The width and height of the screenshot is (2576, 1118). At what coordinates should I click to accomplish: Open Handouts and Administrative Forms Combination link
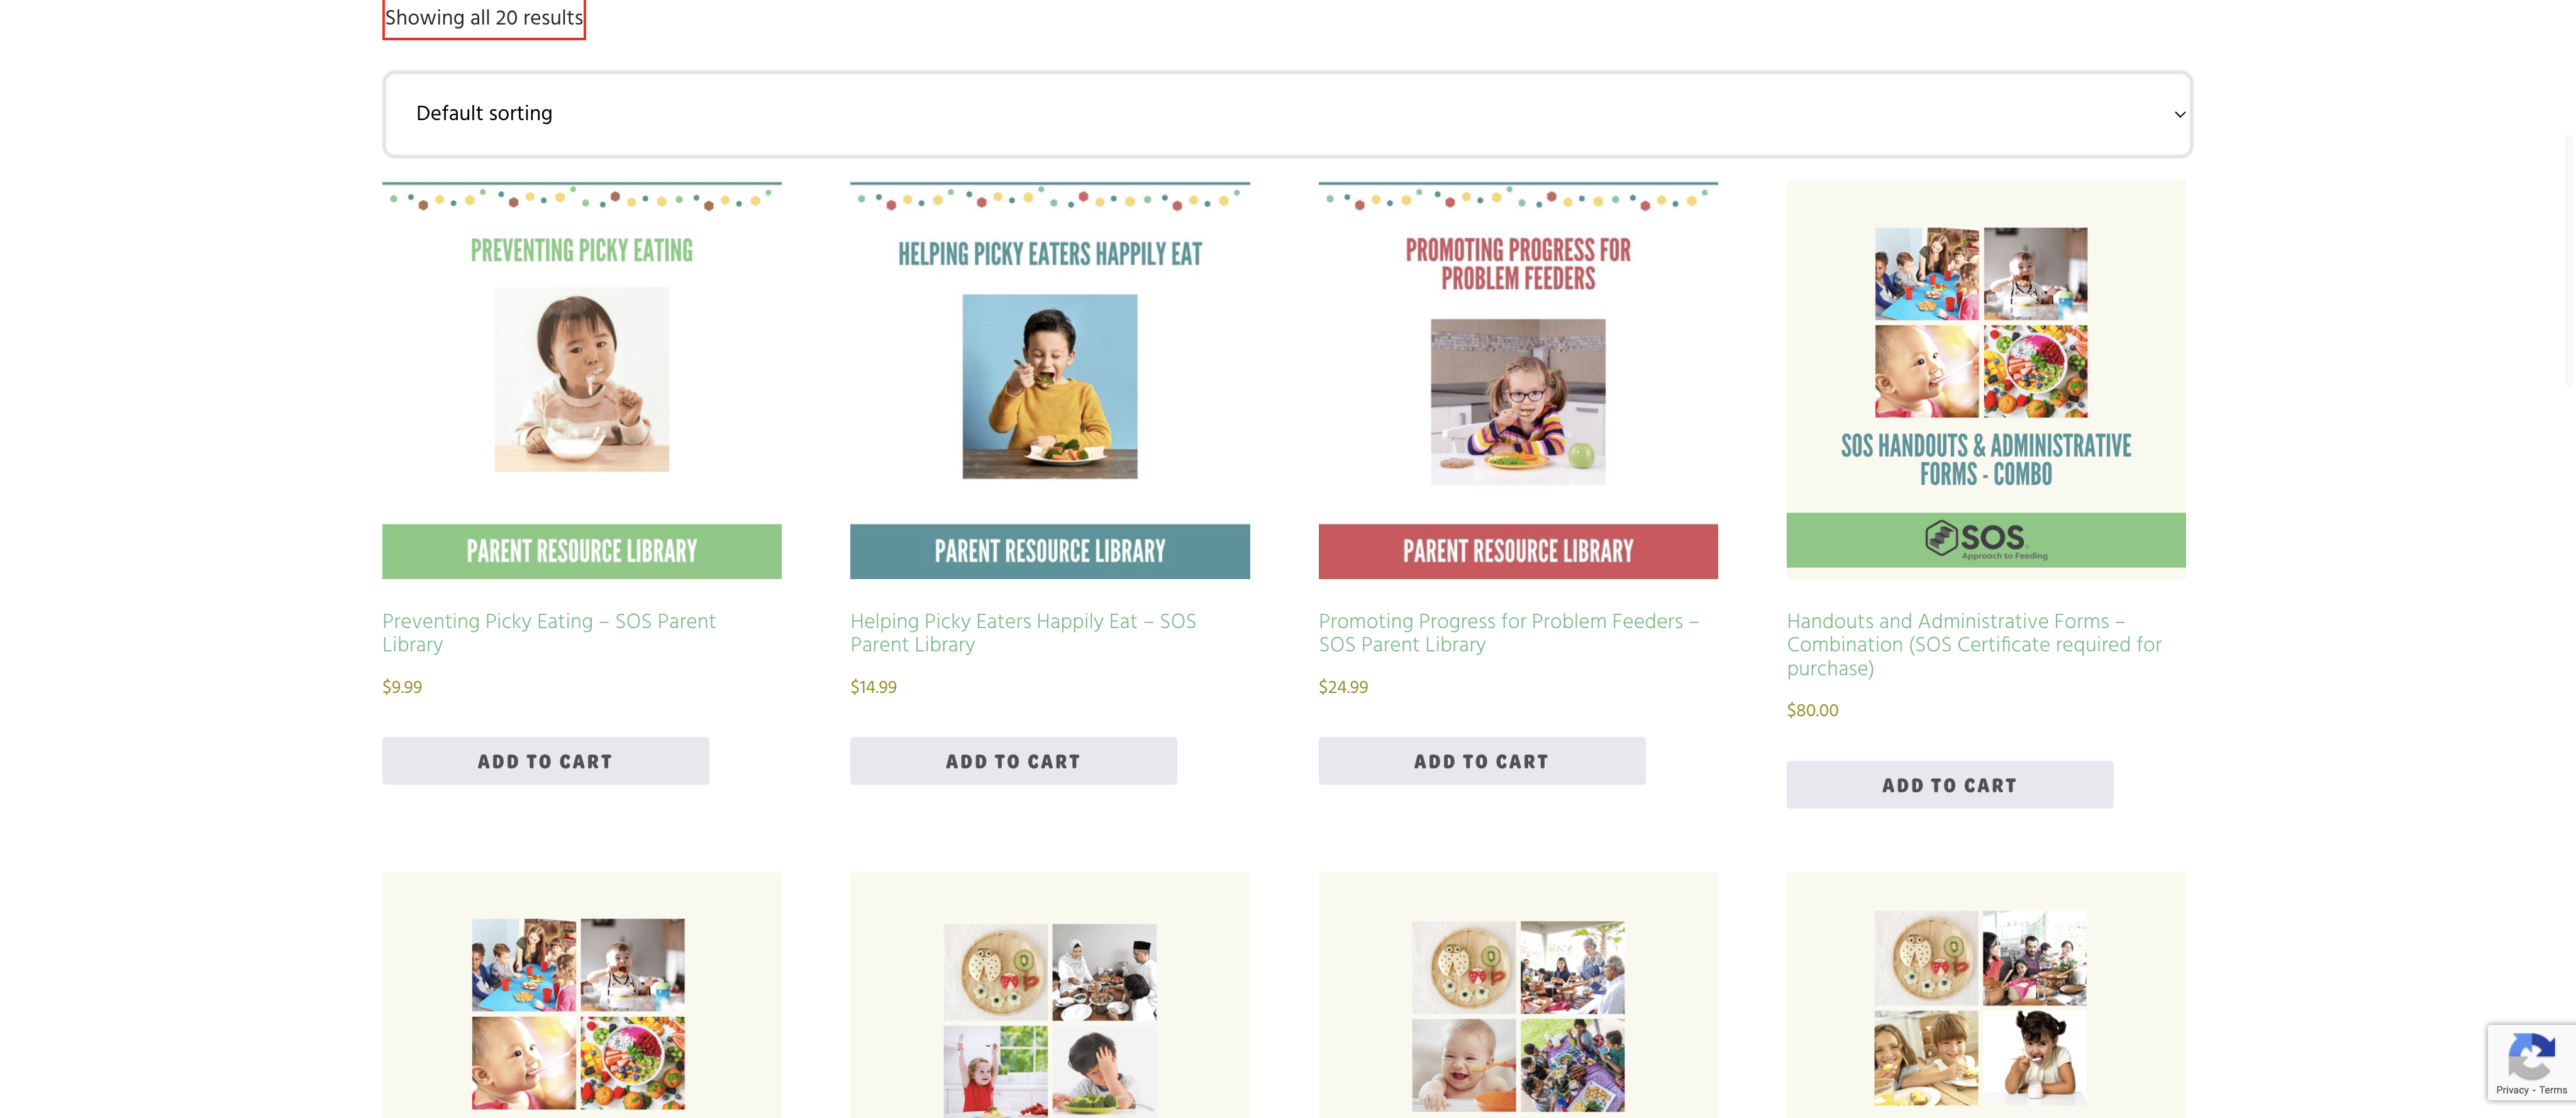1974,645
